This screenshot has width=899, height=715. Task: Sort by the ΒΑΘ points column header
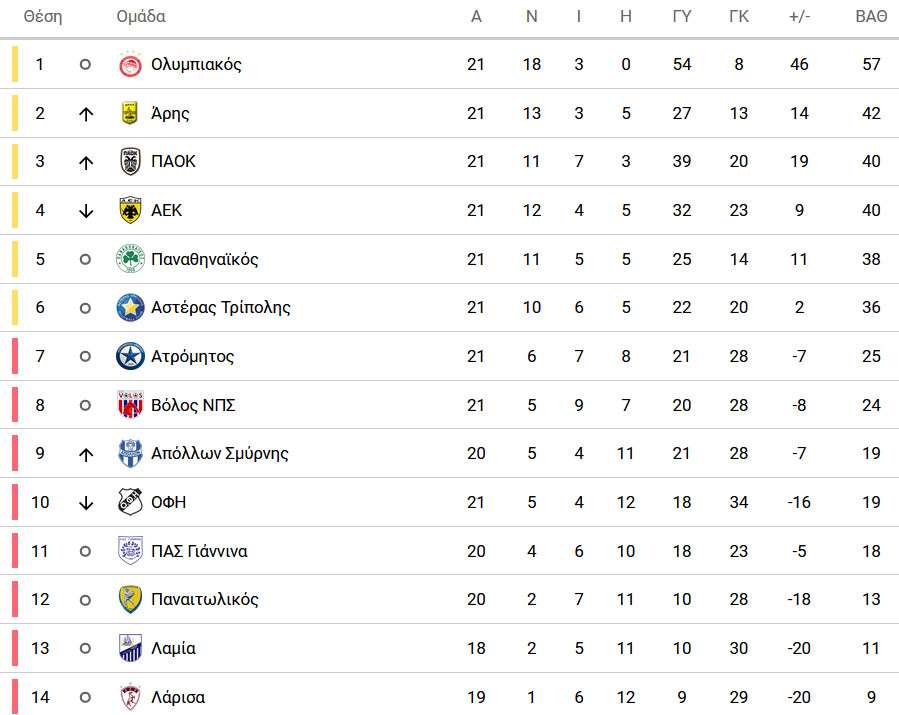click(x=871, y=17)
